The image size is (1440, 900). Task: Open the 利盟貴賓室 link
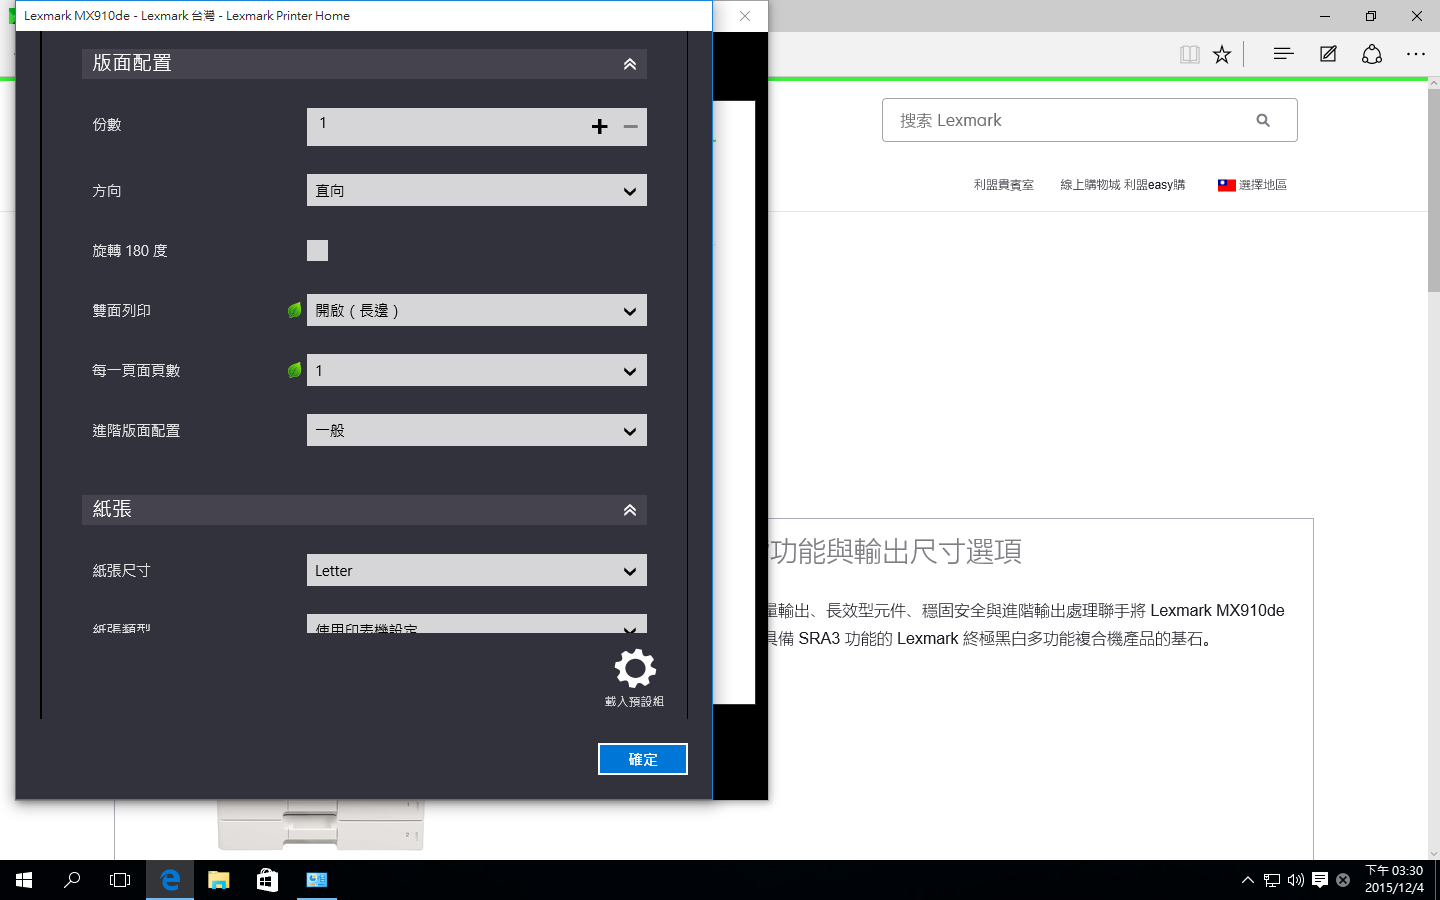click(1004, 185)
